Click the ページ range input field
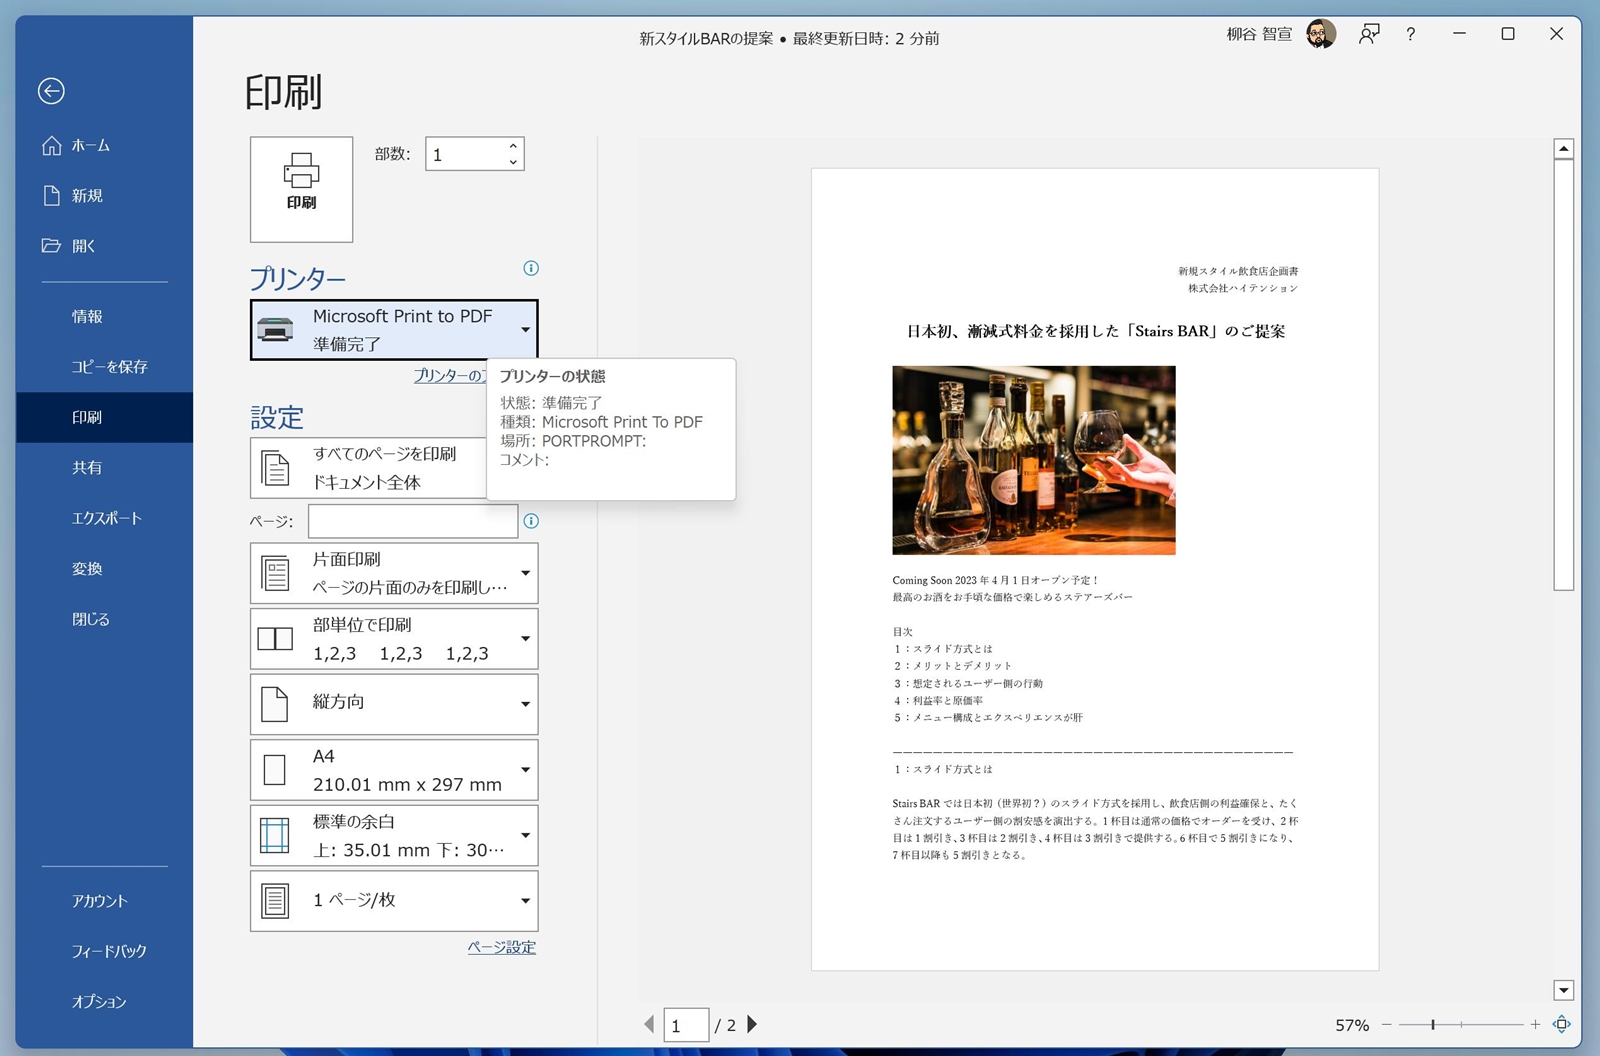The width and height of the screenshot is (1600, 1056). click(411, 521)
